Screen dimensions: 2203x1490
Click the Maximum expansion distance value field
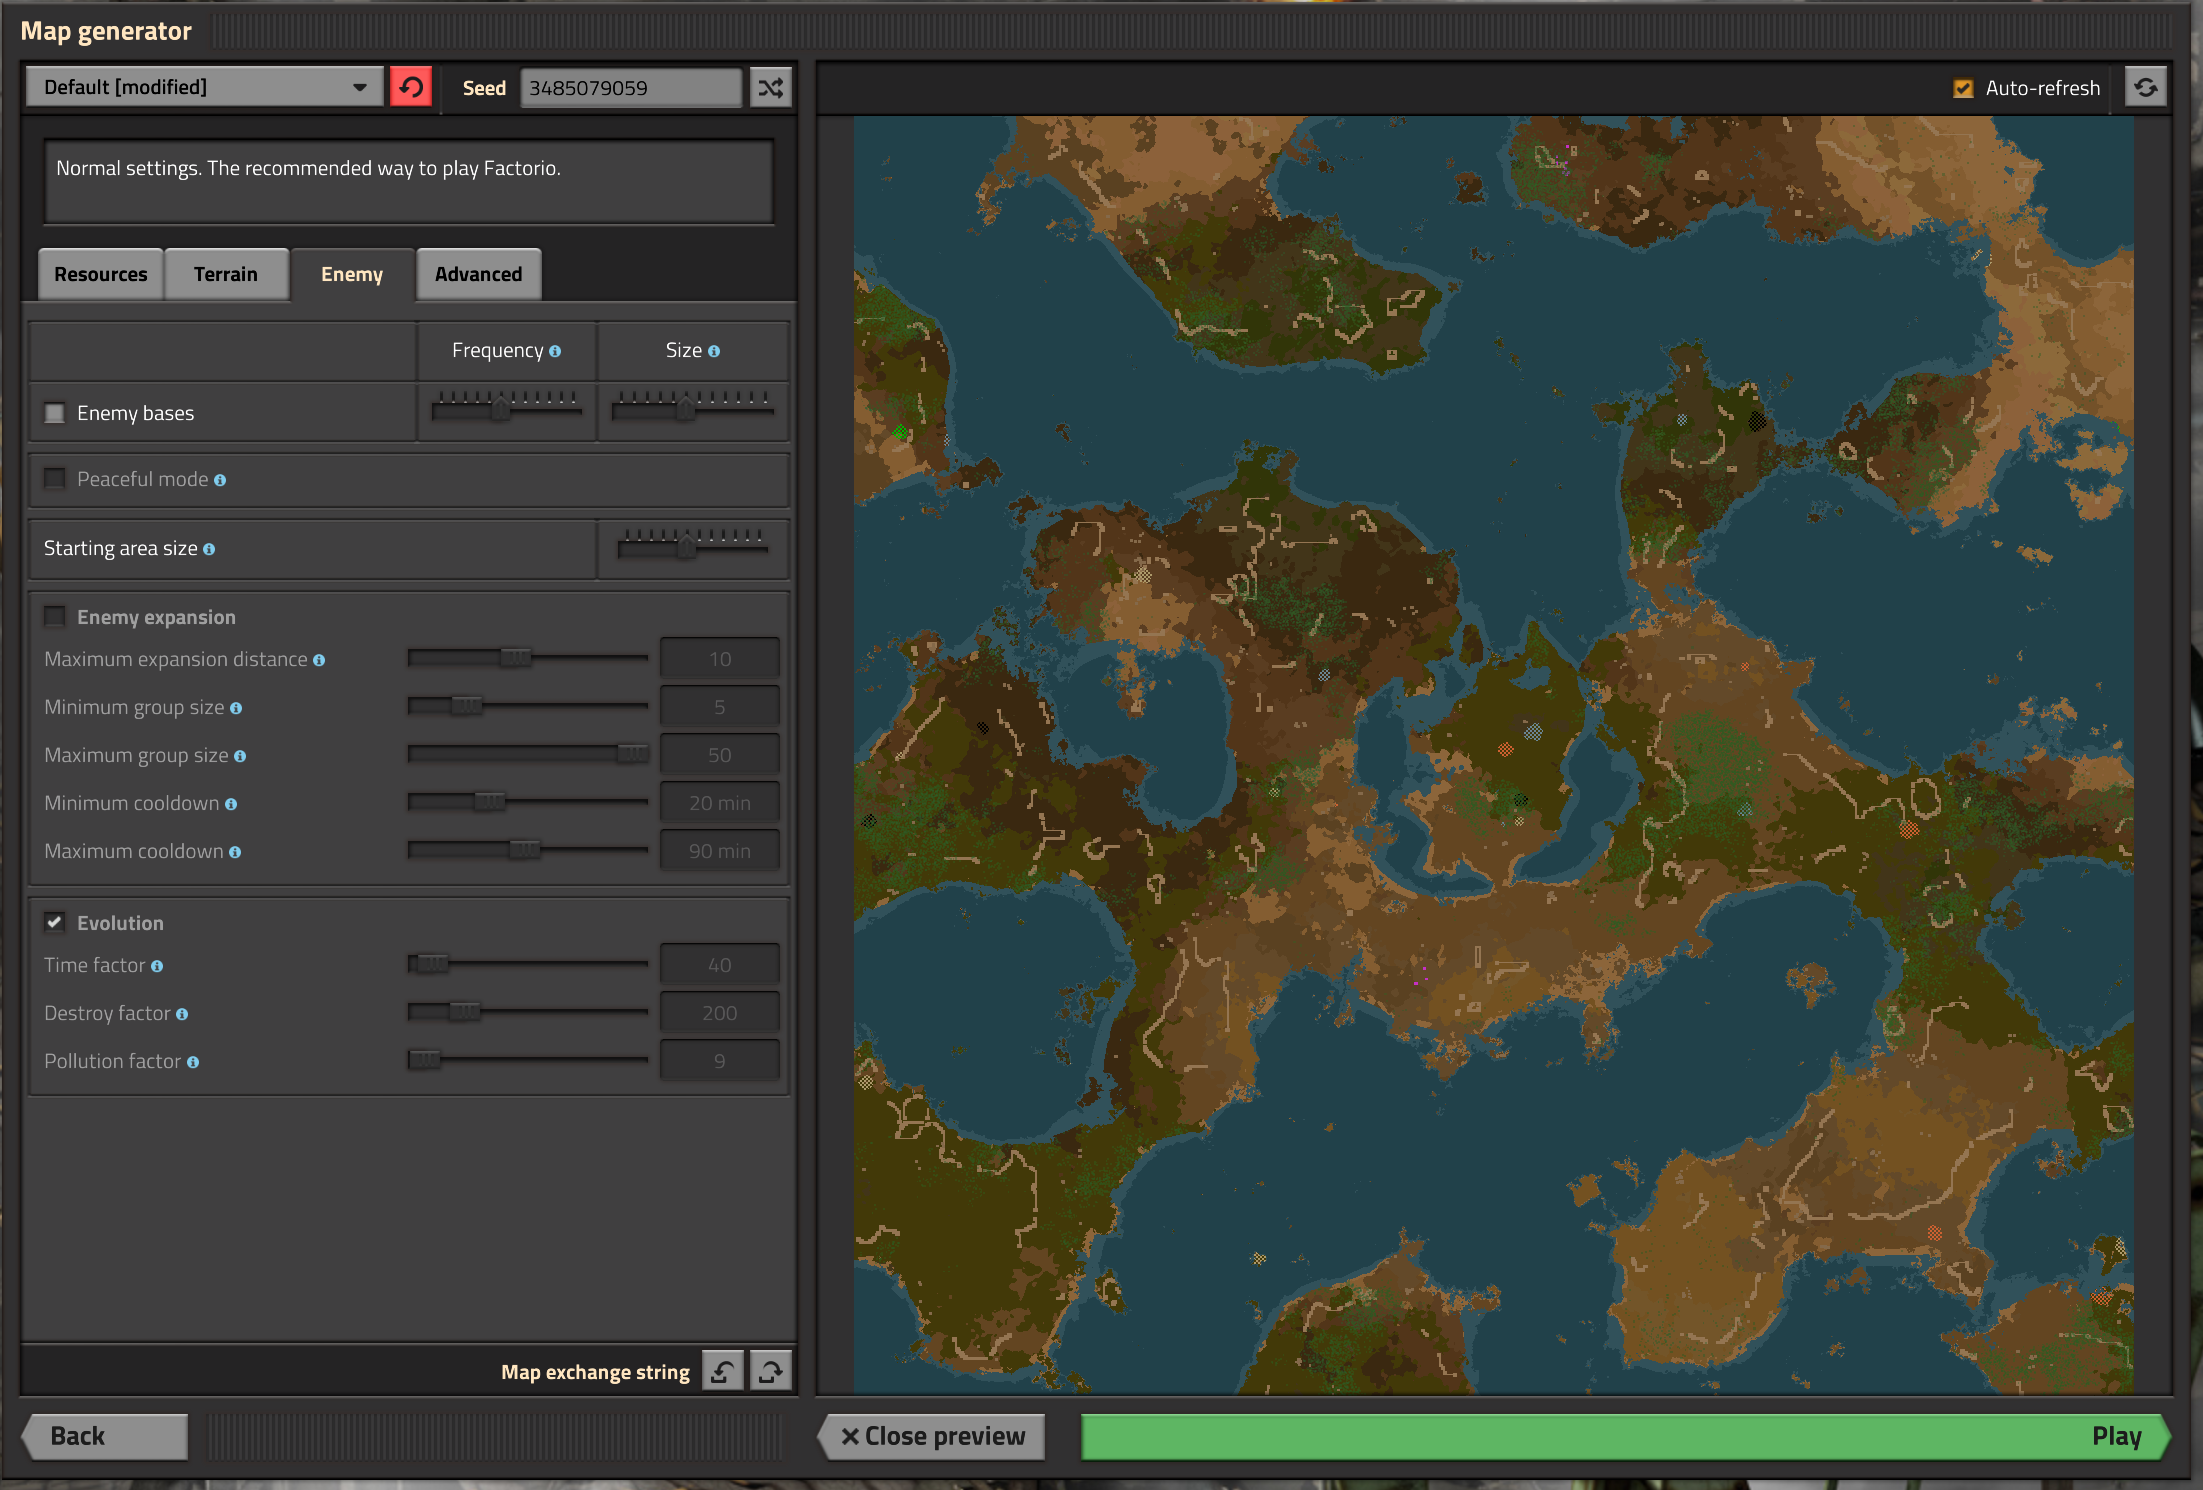(720, 659)
